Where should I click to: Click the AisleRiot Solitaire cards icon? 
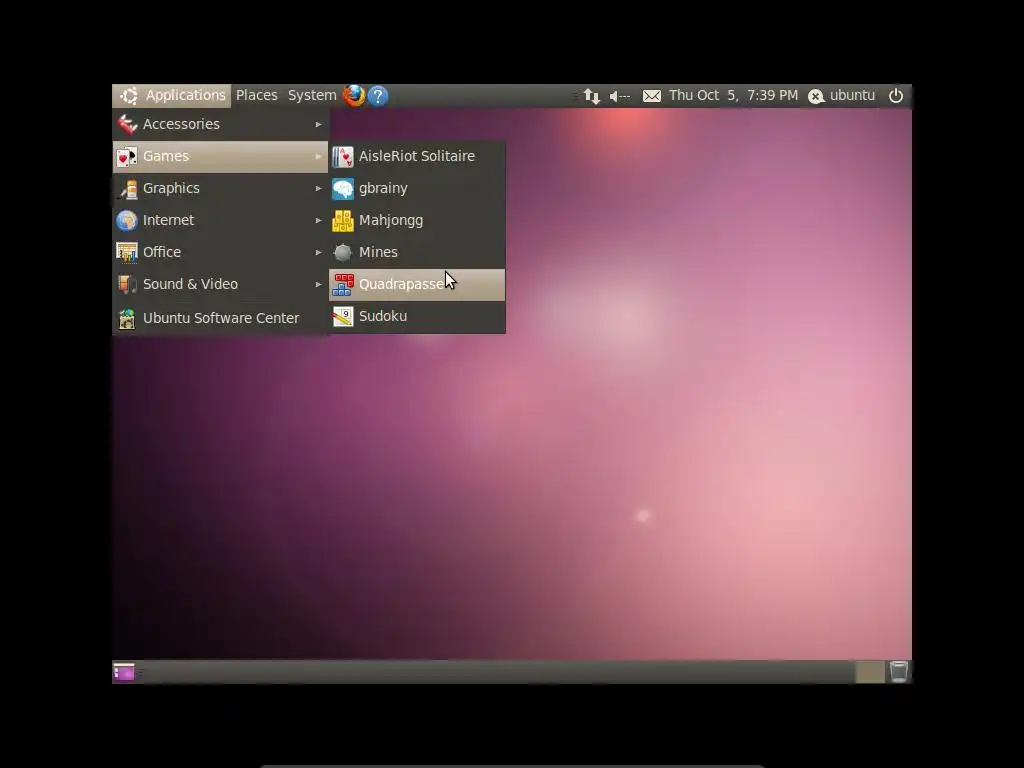coord(343,157)
